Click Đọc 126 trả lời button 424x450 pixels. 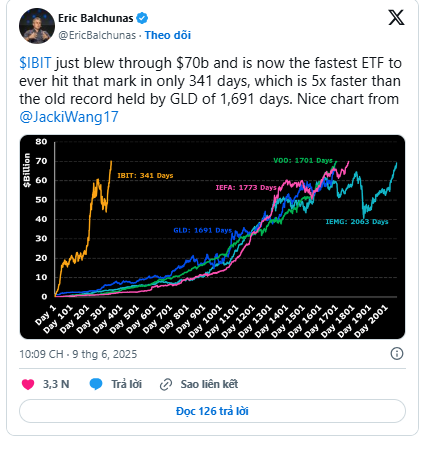pos(212,411)
